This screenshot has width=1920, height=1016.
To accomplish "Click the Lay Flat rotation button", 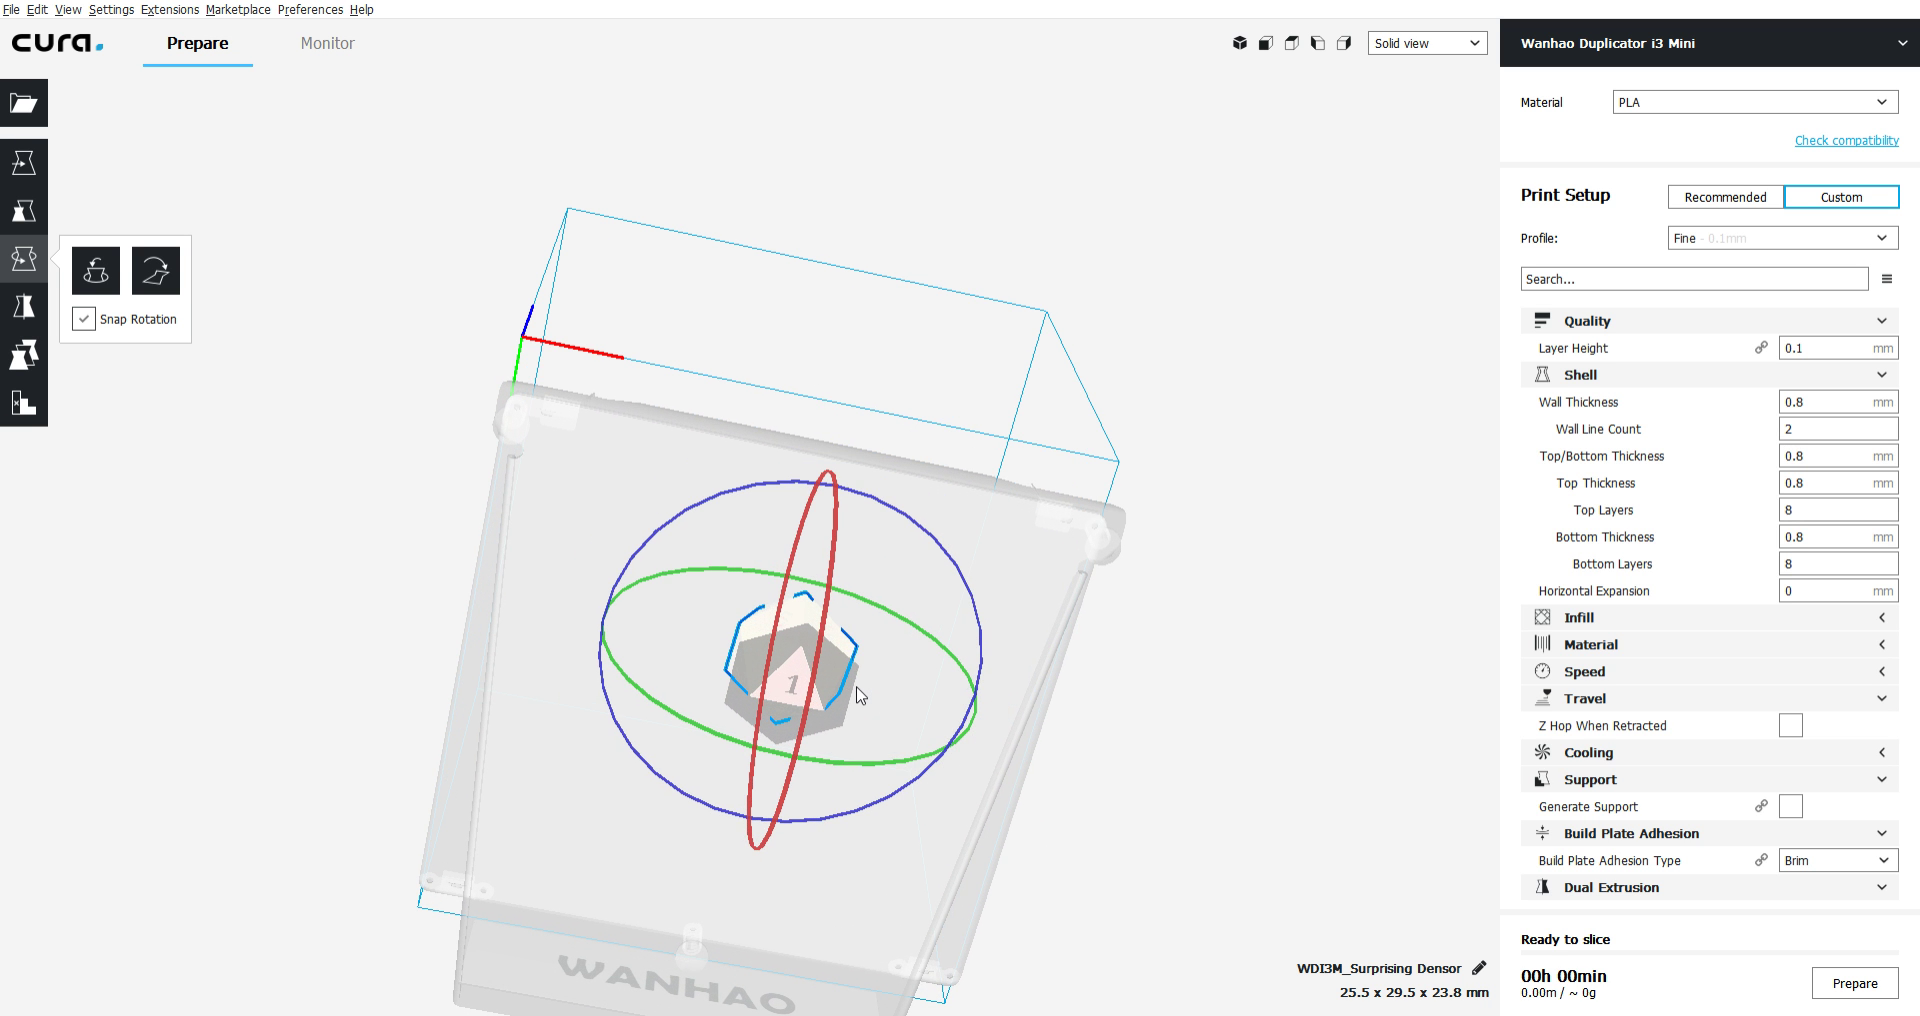I will click(x=156, y=271).
